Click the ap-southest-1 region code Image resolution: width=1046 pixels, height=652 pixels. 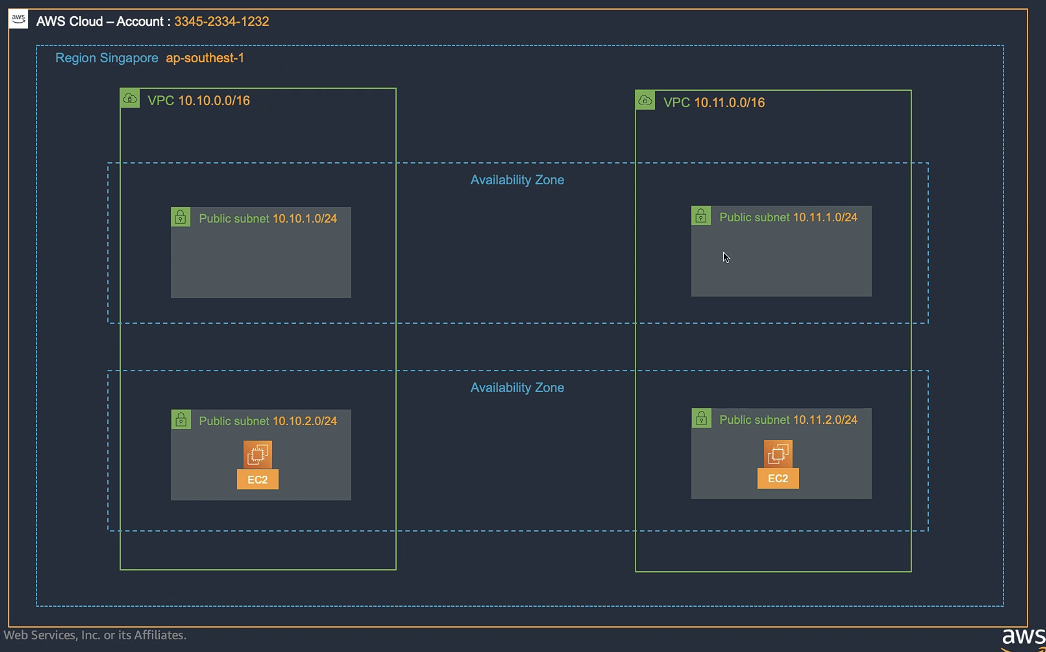point(205,58)
